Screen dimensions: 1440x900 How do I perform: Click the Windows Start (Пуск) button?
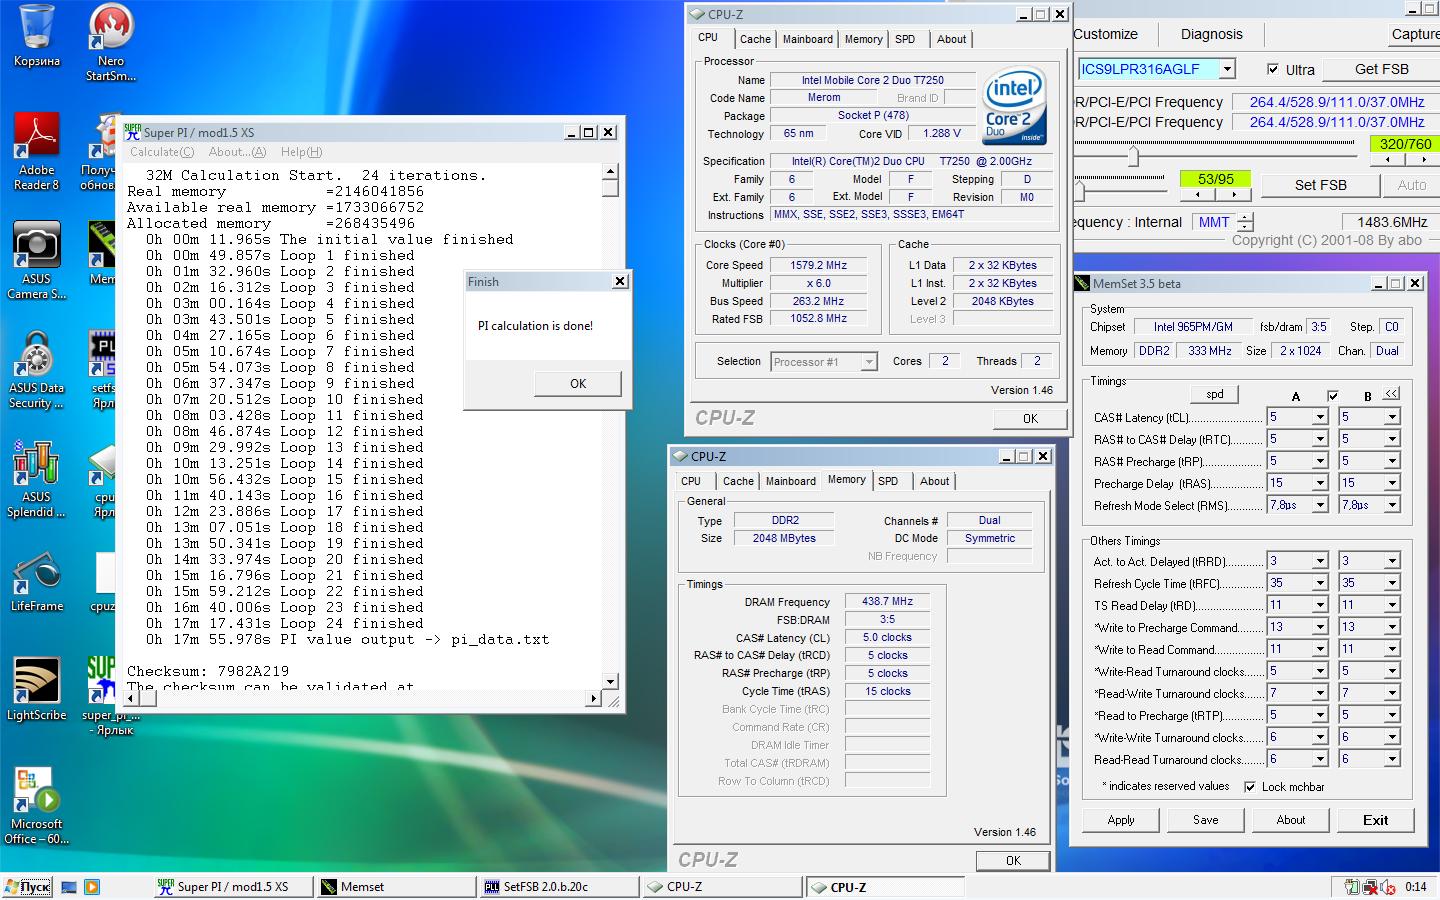click(27, 887)
